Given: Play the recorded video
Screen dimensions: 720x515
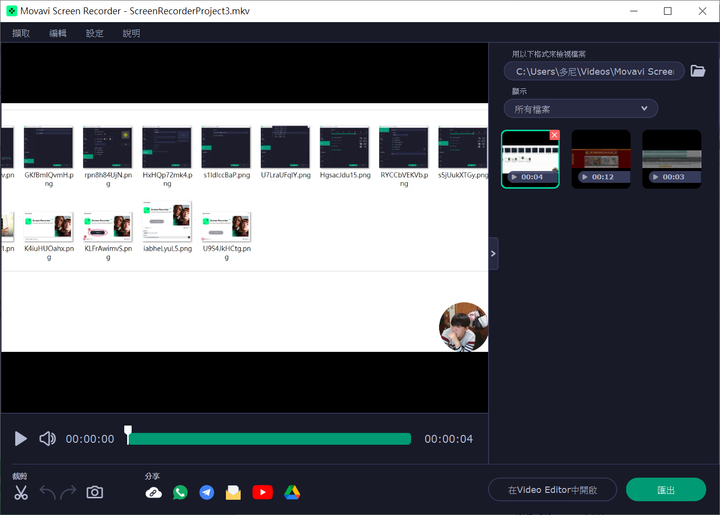Looking at the screenshot, I should tap(20, 439).
